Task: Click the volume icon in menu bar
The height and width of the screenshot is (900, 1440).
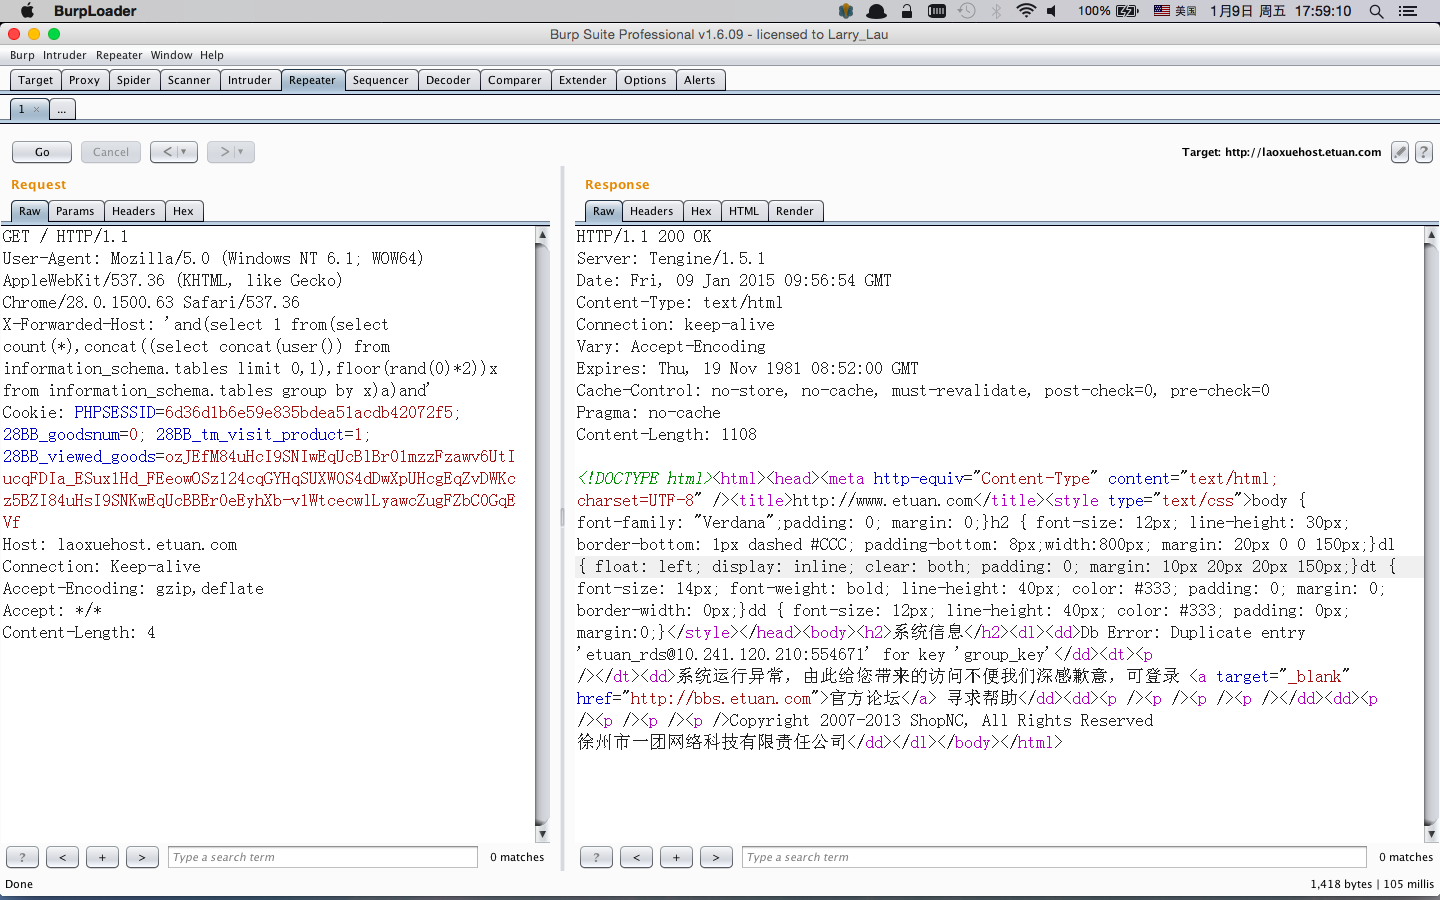Action: pyautogui.click(x=1053, y=11)
